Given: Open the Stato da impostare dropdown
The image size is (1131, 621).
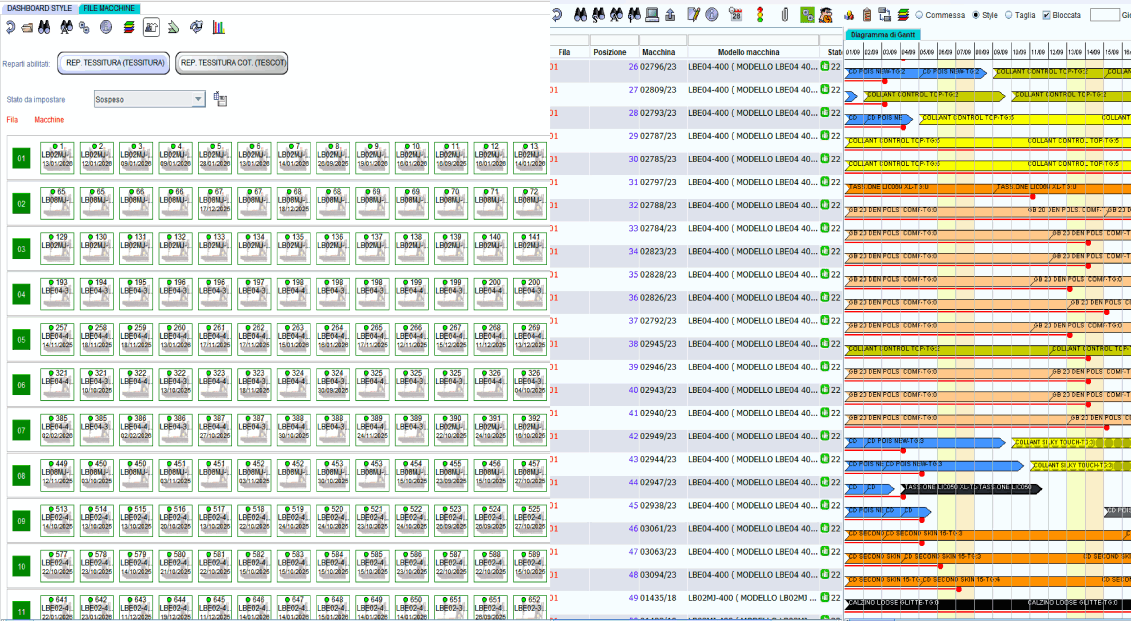Looking at the screenshot, I should (x=150, y=100).
